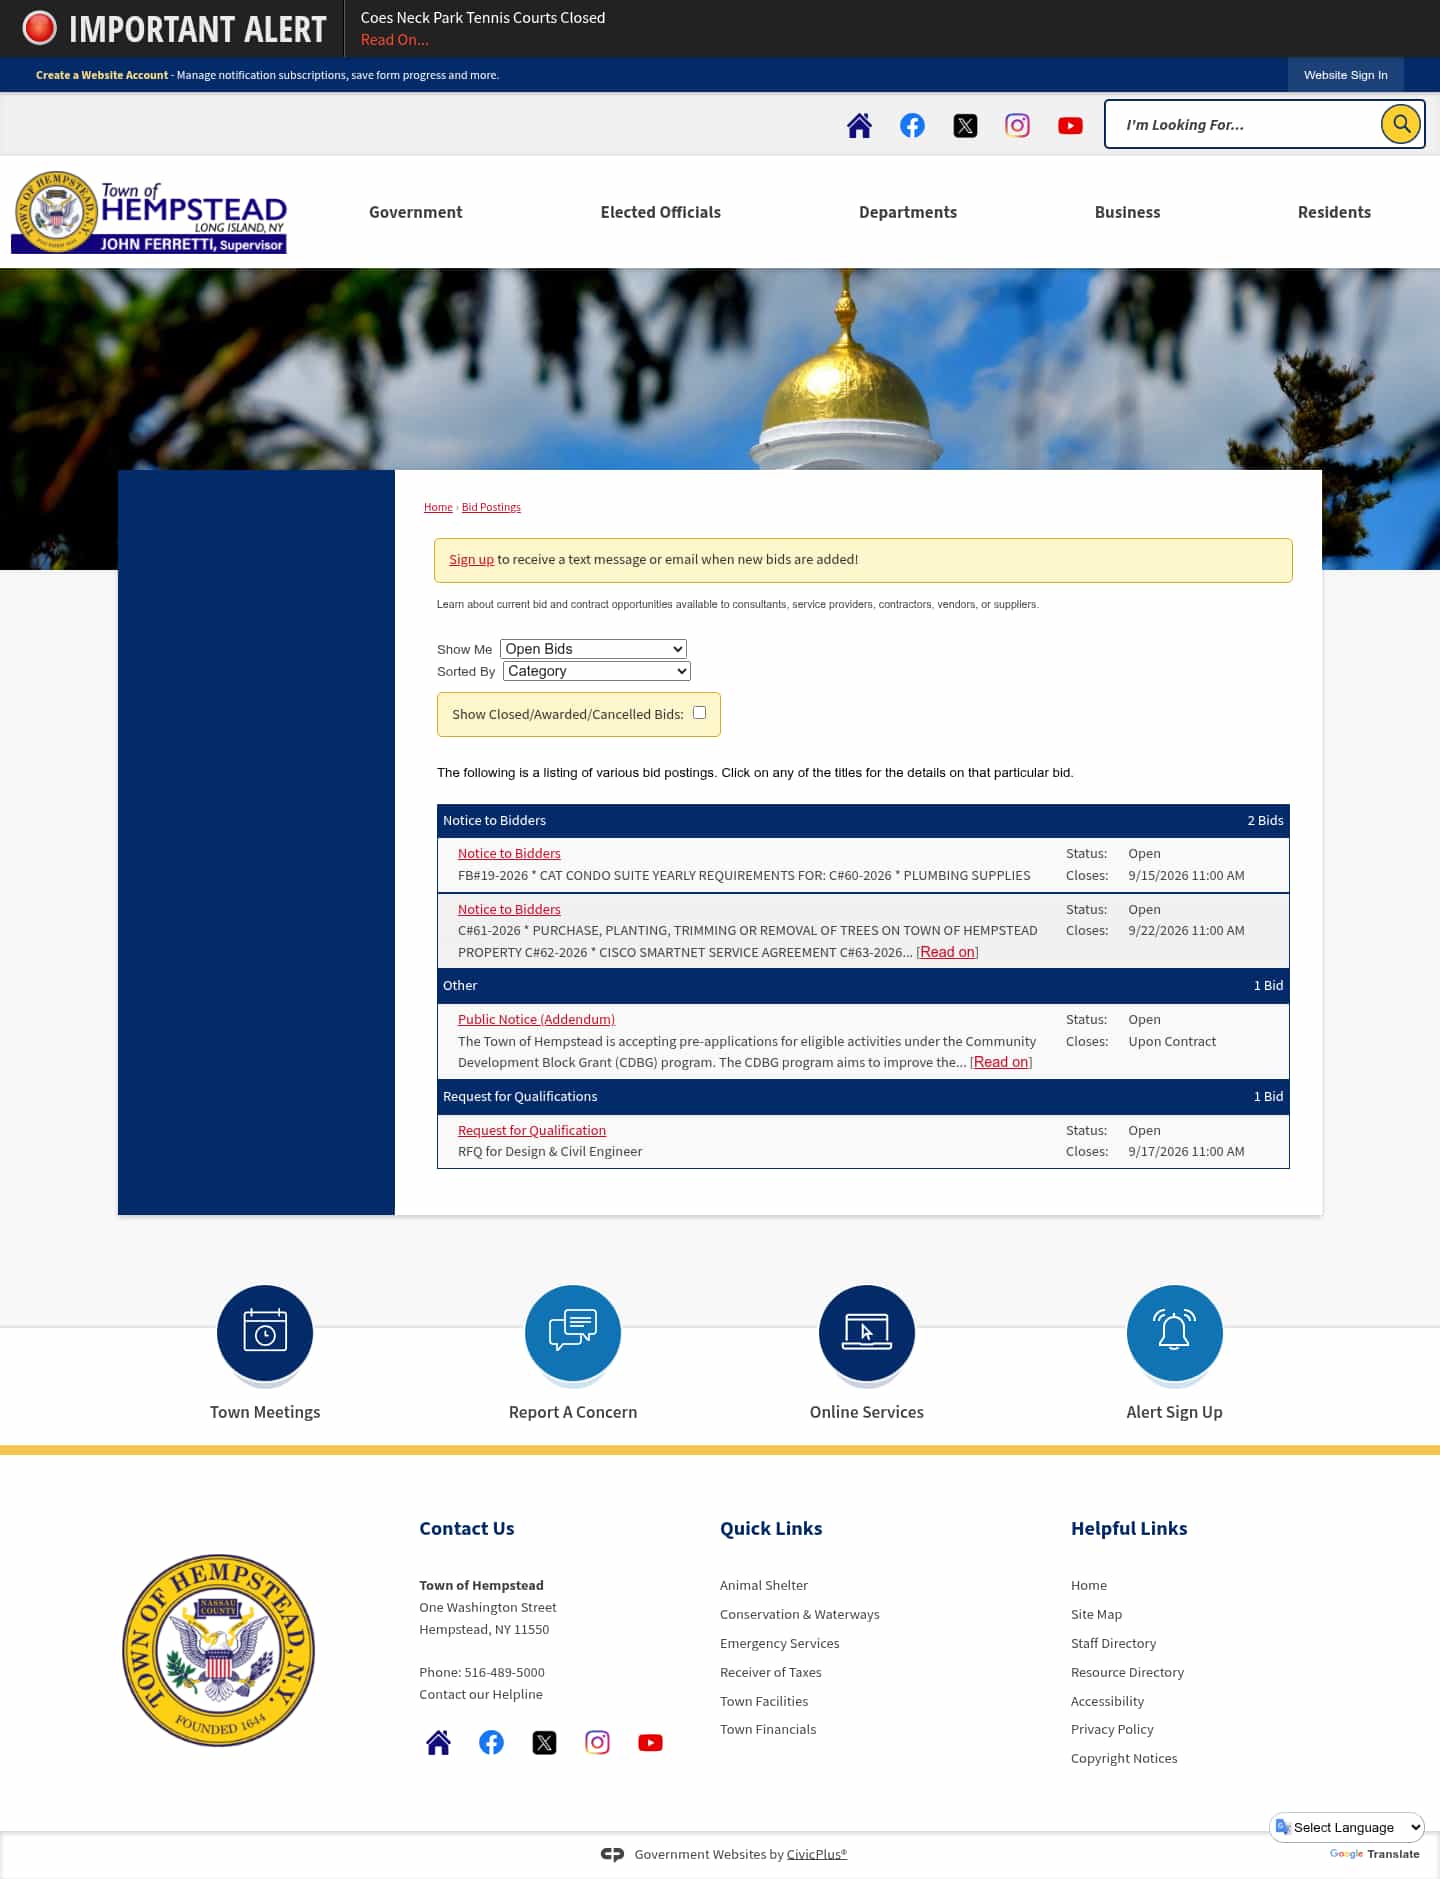The image size is (1440, 1879).
Task: Open the Sorted By Category dropdown
Action: [597, 671]
